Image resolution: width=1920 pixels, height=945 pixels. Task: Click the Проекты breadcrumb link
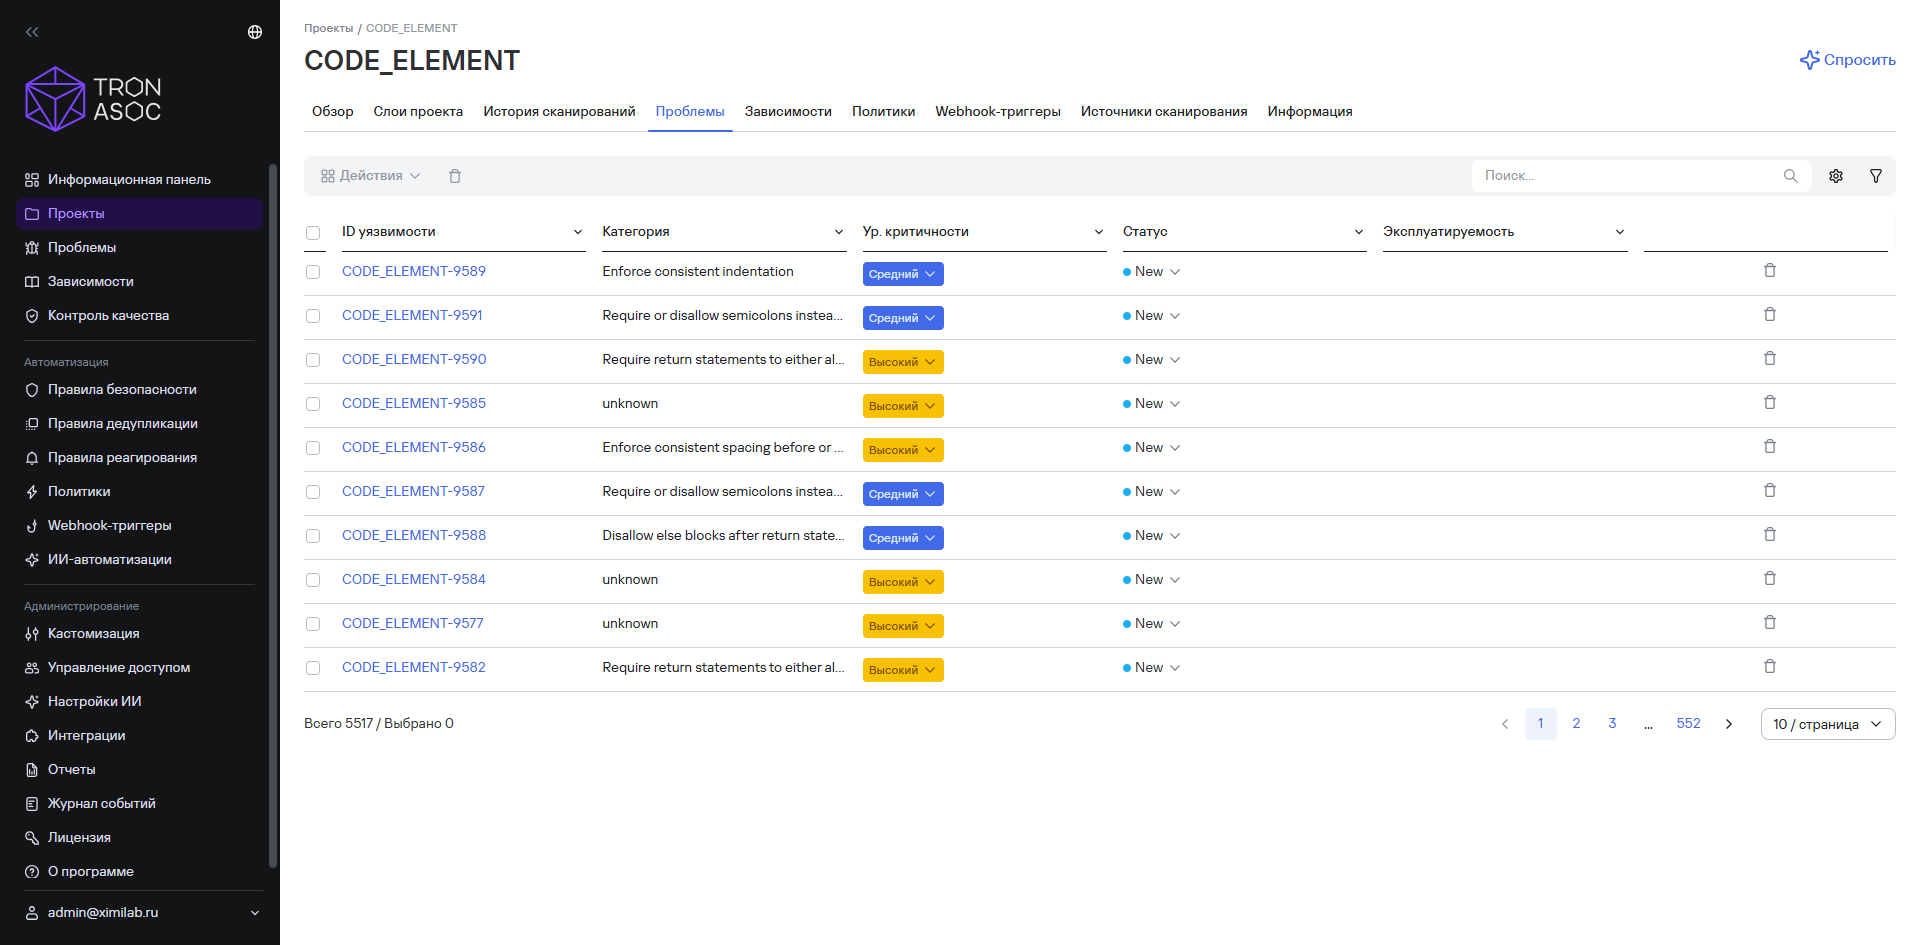tap(329, 28)
